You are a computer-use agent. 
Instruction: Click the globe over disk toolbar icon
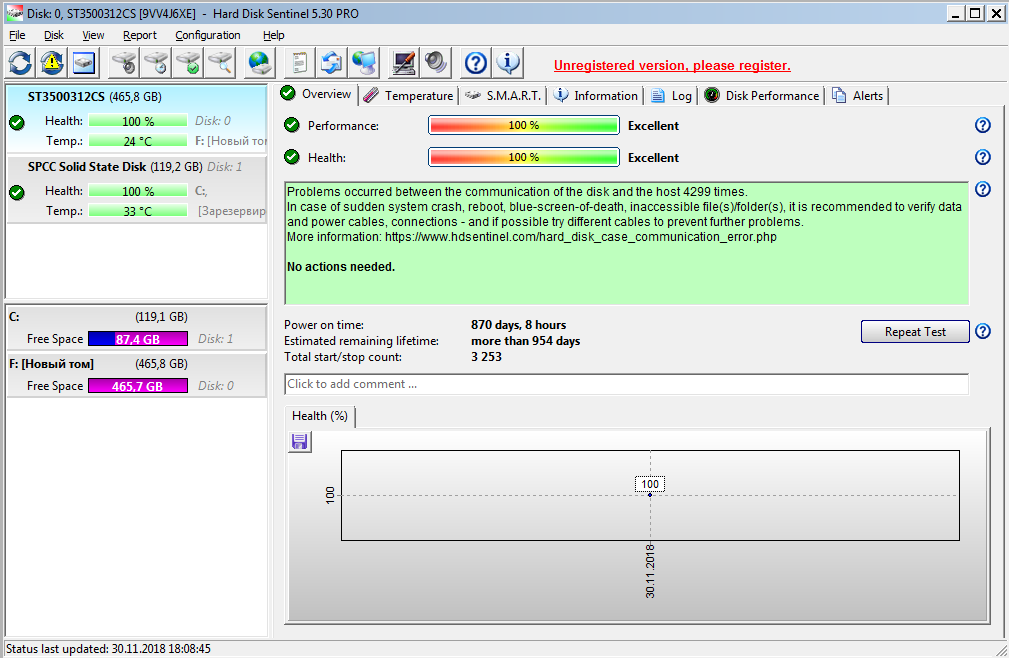pyautogui.click(x=260, y=63)
